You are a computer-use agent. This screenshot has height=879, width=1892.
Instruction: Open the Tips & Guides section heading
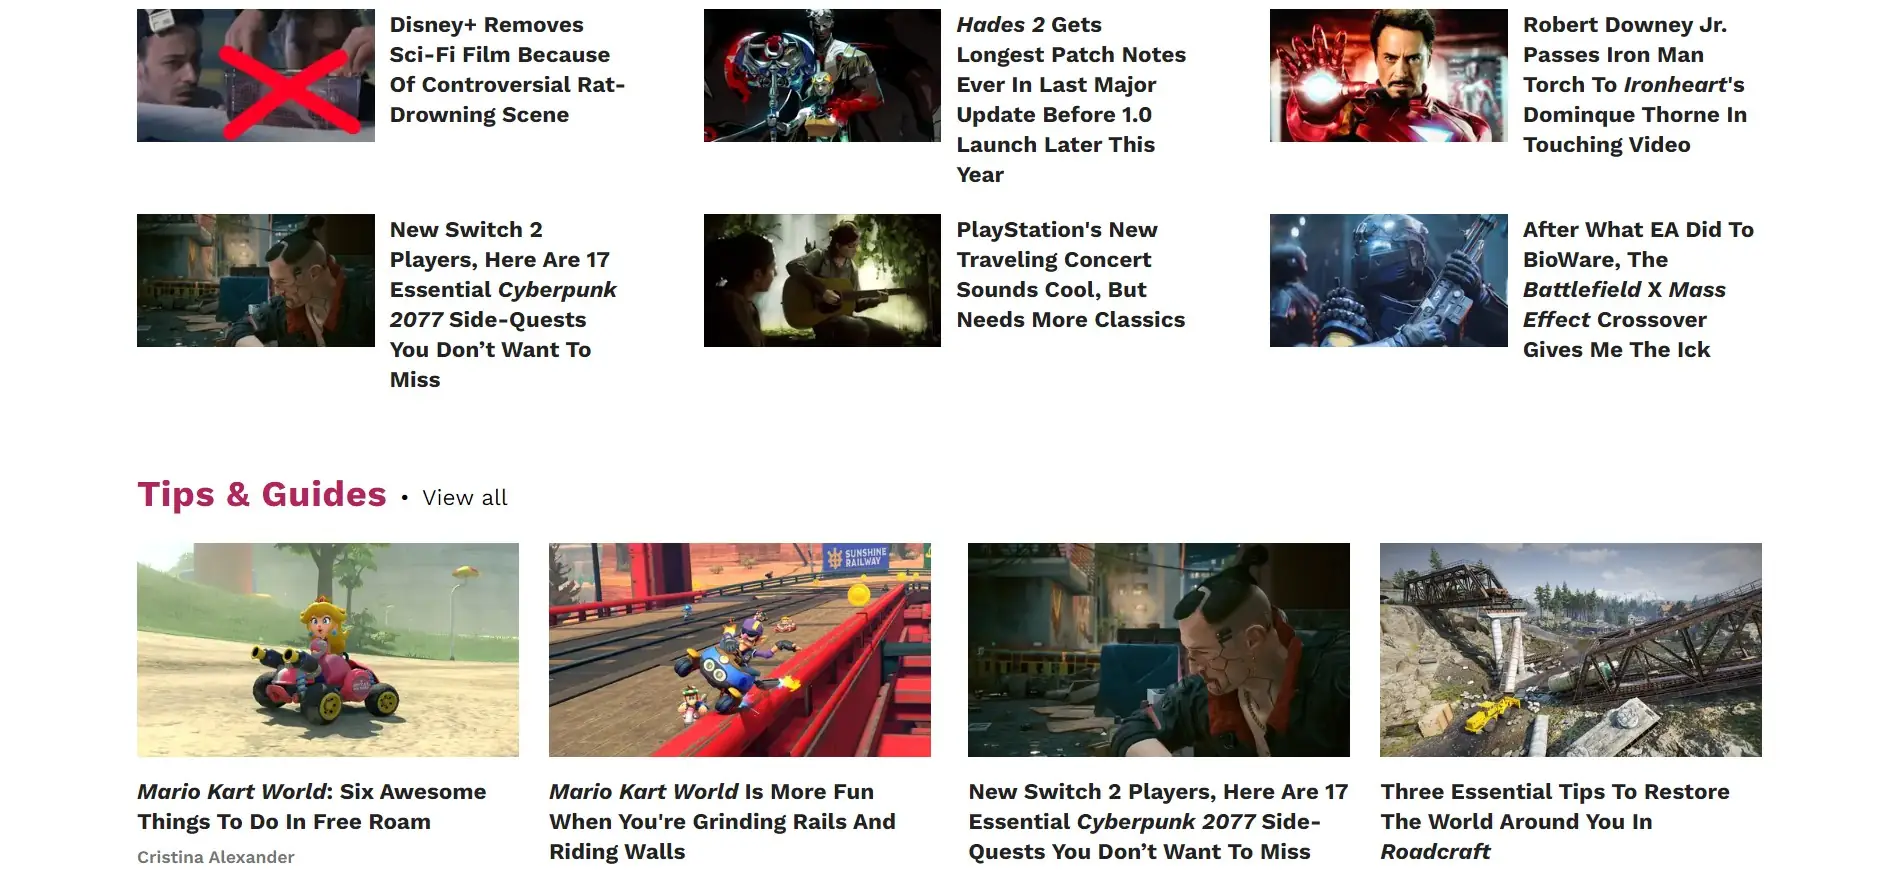pyautogui.click(x=262, y=495)
